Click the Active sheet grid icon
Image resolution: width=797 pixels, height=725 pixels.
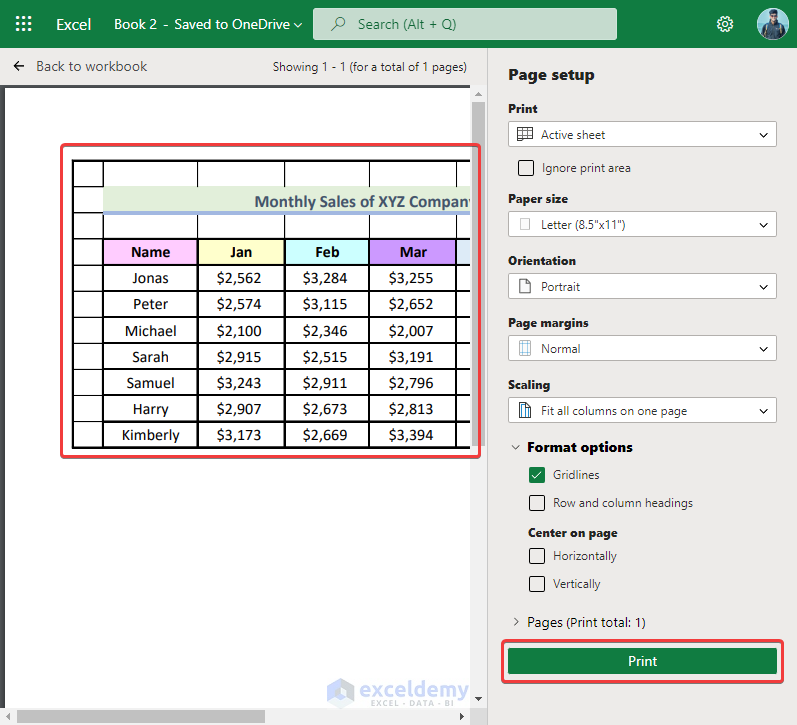pyautogui.click(x=525, y=134)
